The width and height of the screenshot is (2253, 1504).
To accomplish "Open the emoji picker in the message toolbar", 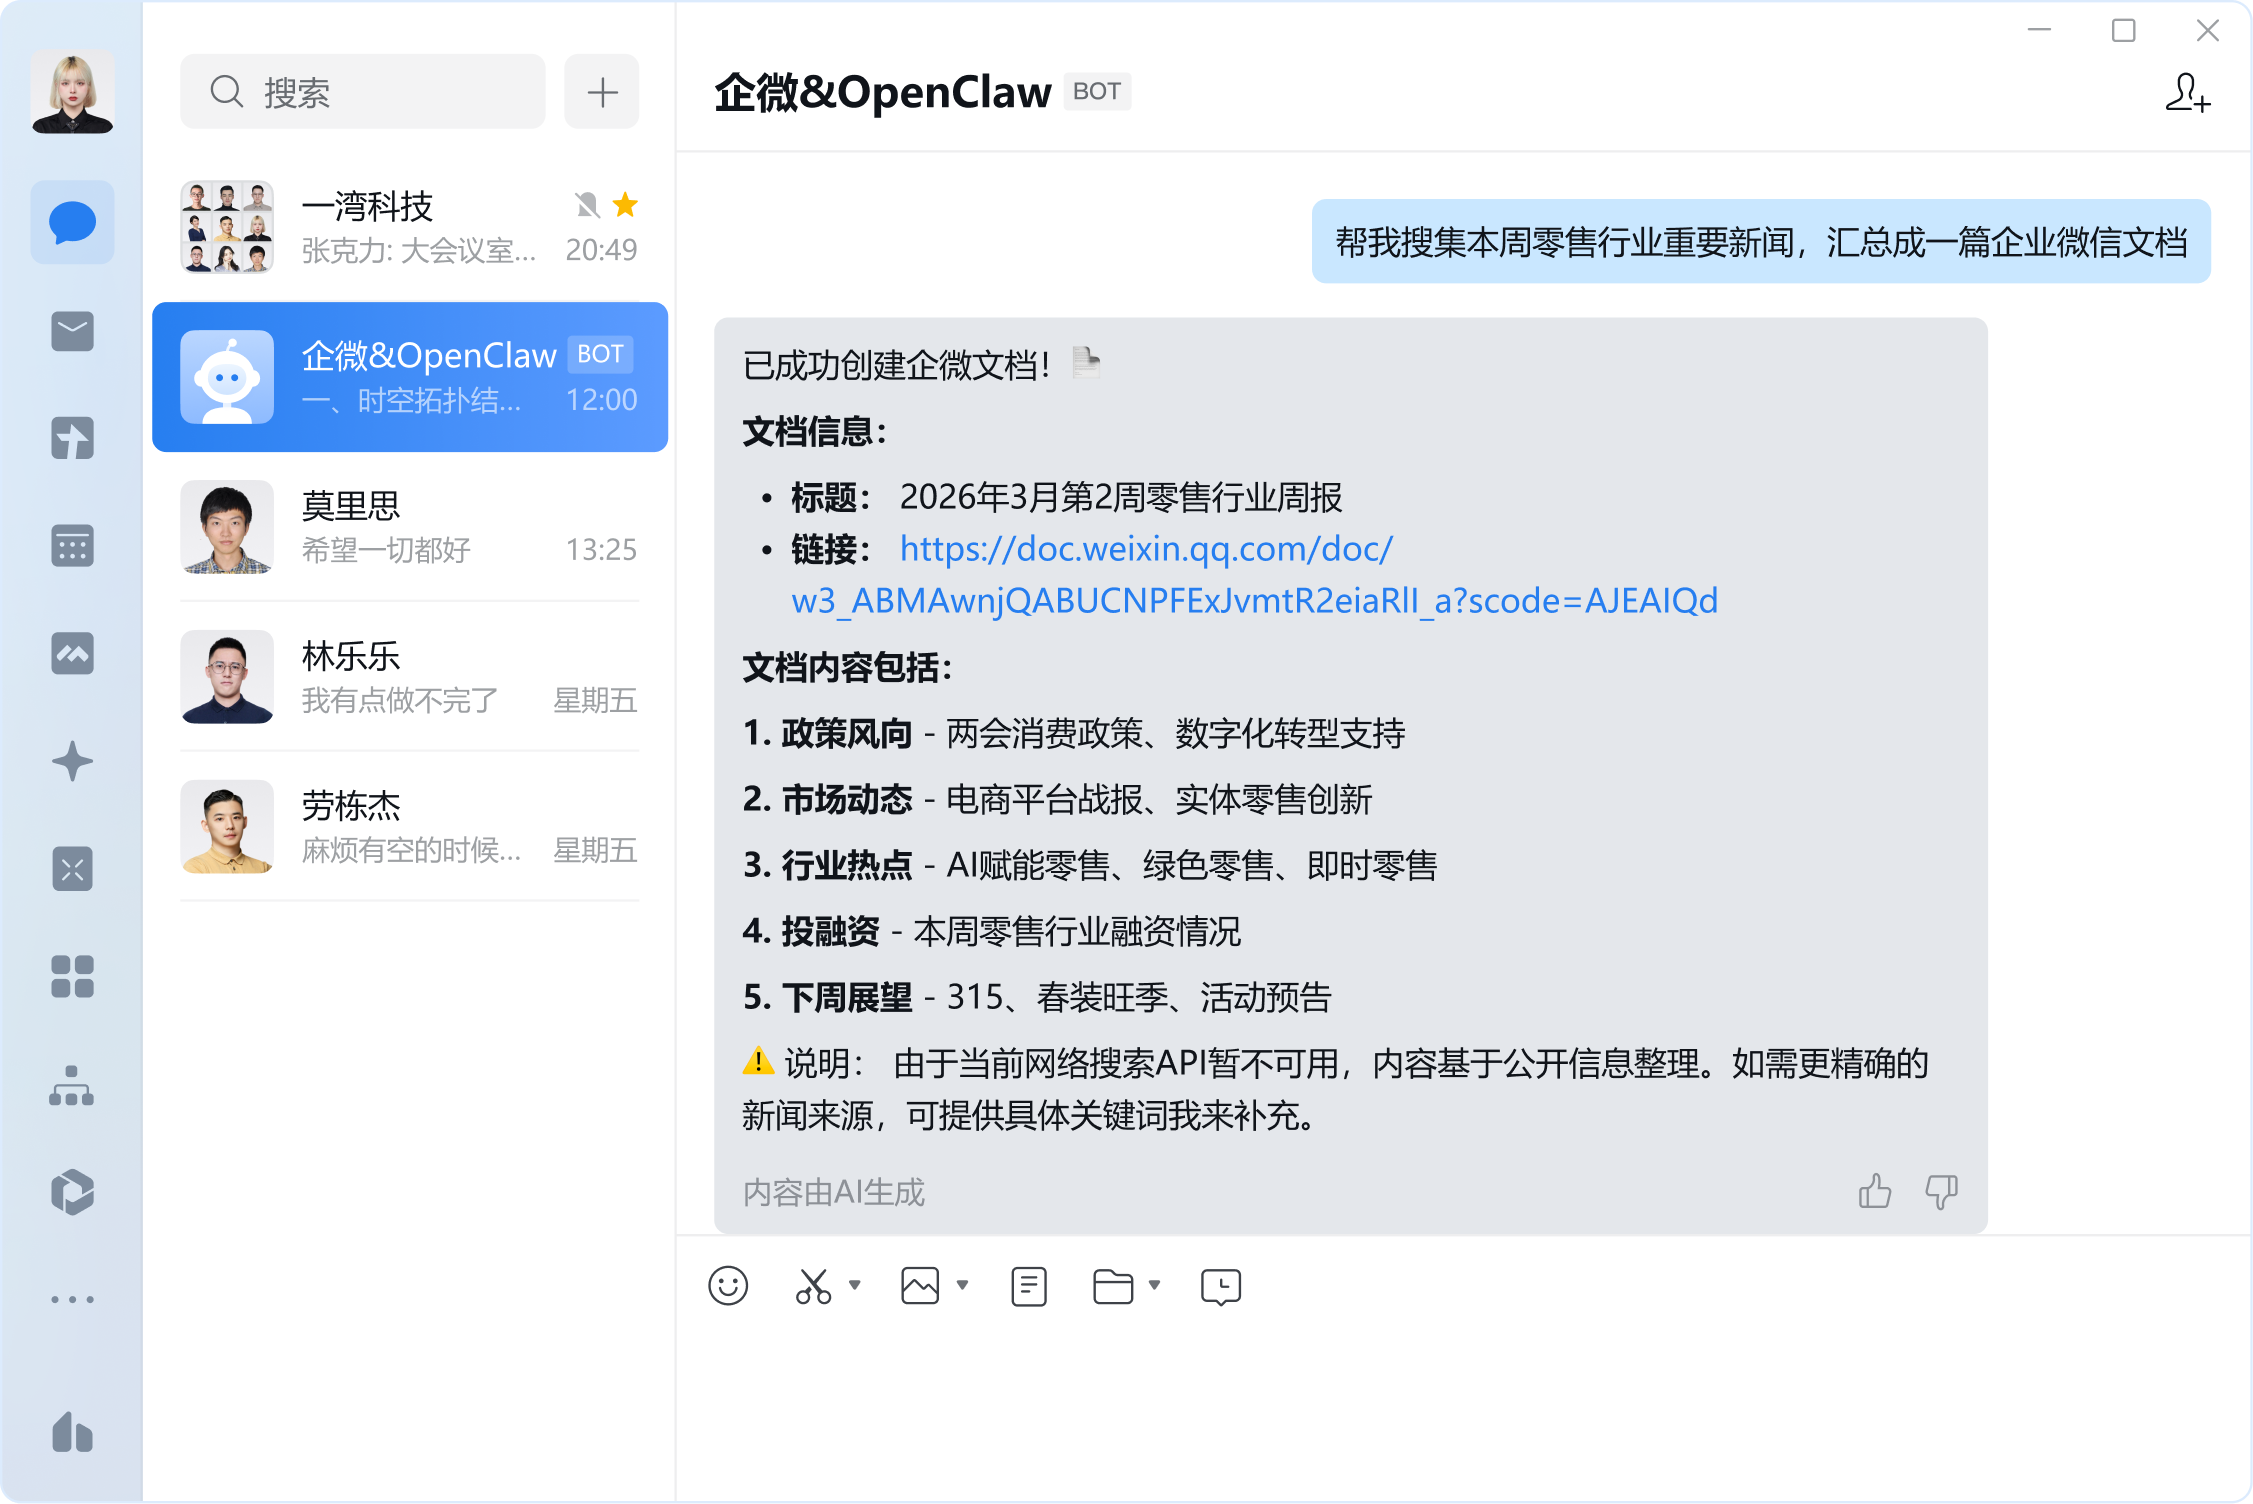I will (728, 1286).
